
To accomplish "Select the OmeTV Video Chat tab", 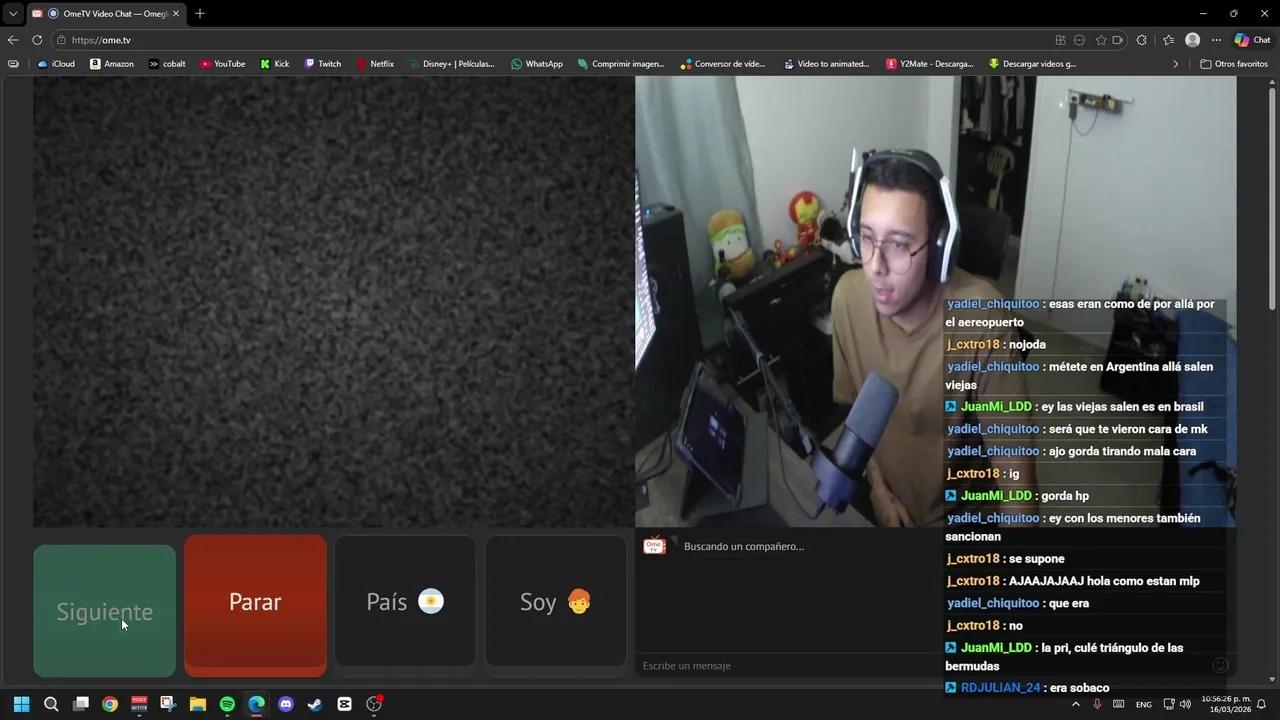I will point(105,14).
